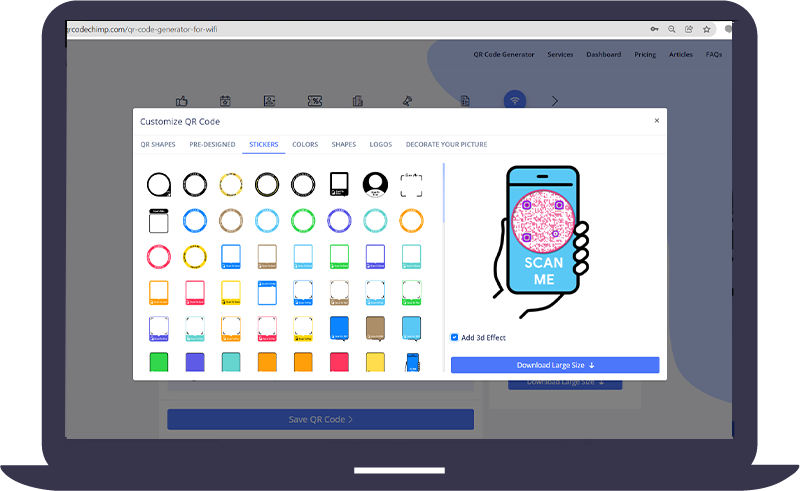Select the megaphone QR category icon
This screenshot has height=491, width=800.
(x=407, y=101)
